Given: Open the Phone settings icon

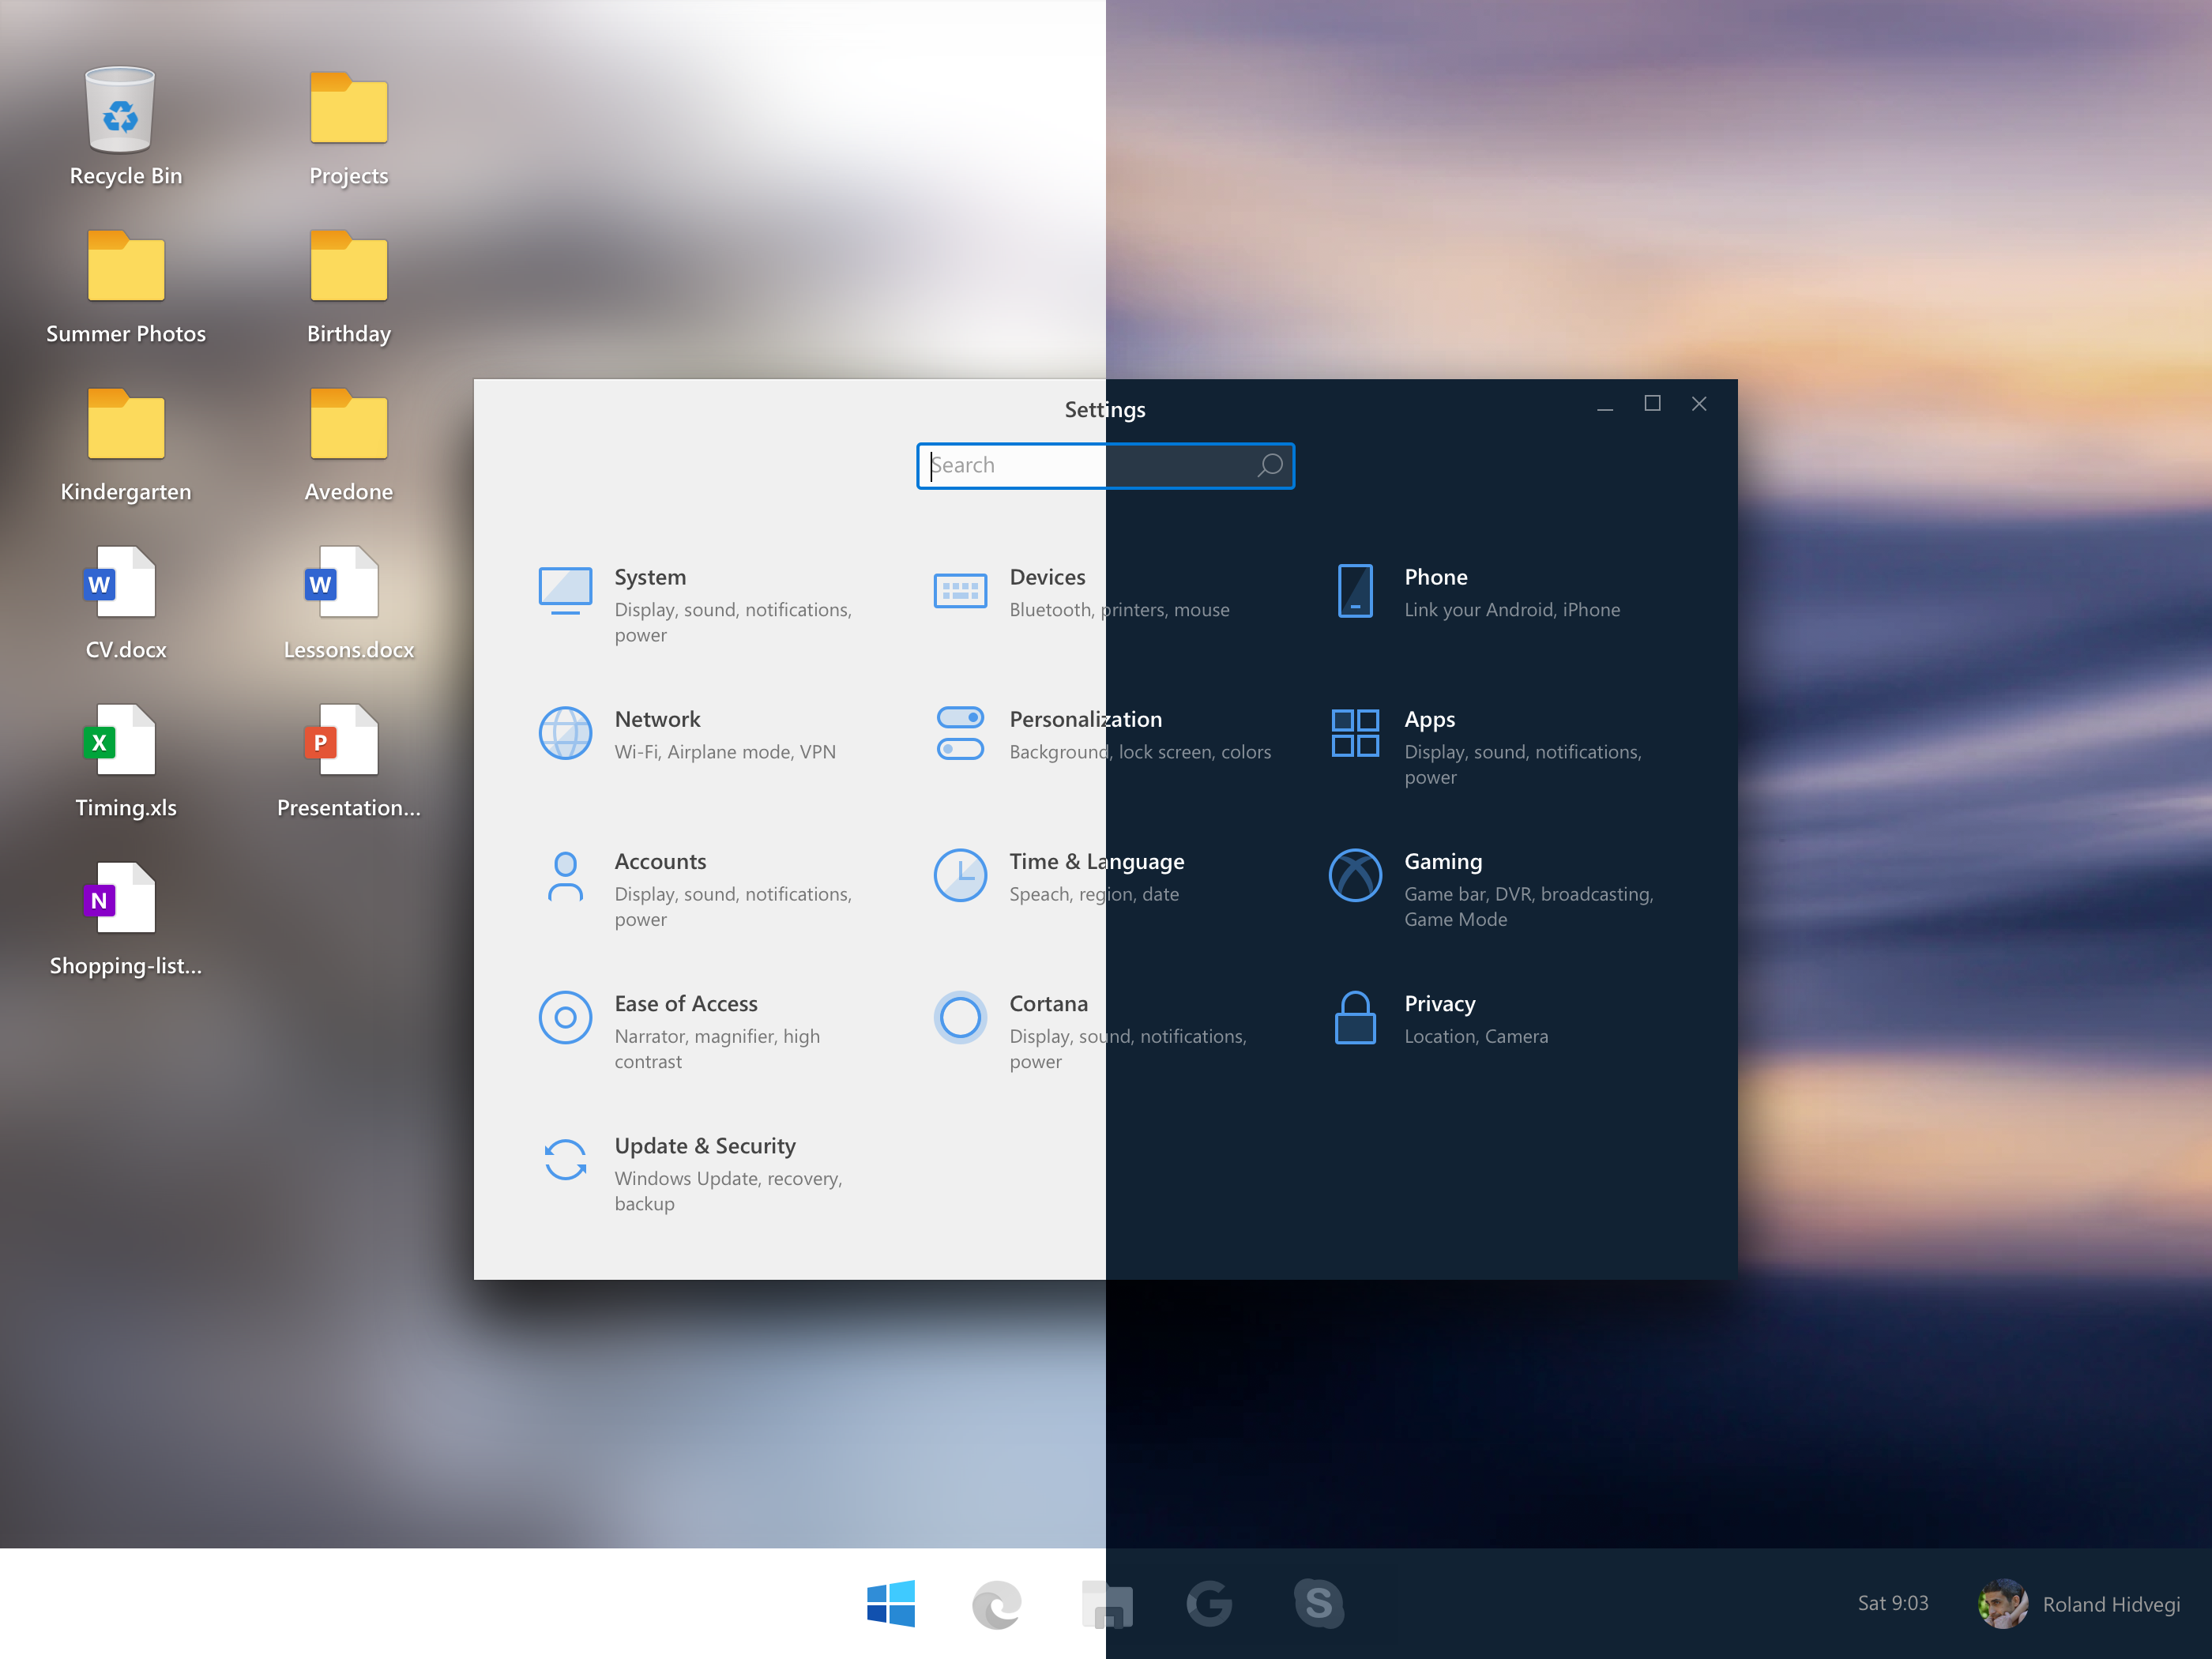Looking at the screenshot, I should (1355, 590).
